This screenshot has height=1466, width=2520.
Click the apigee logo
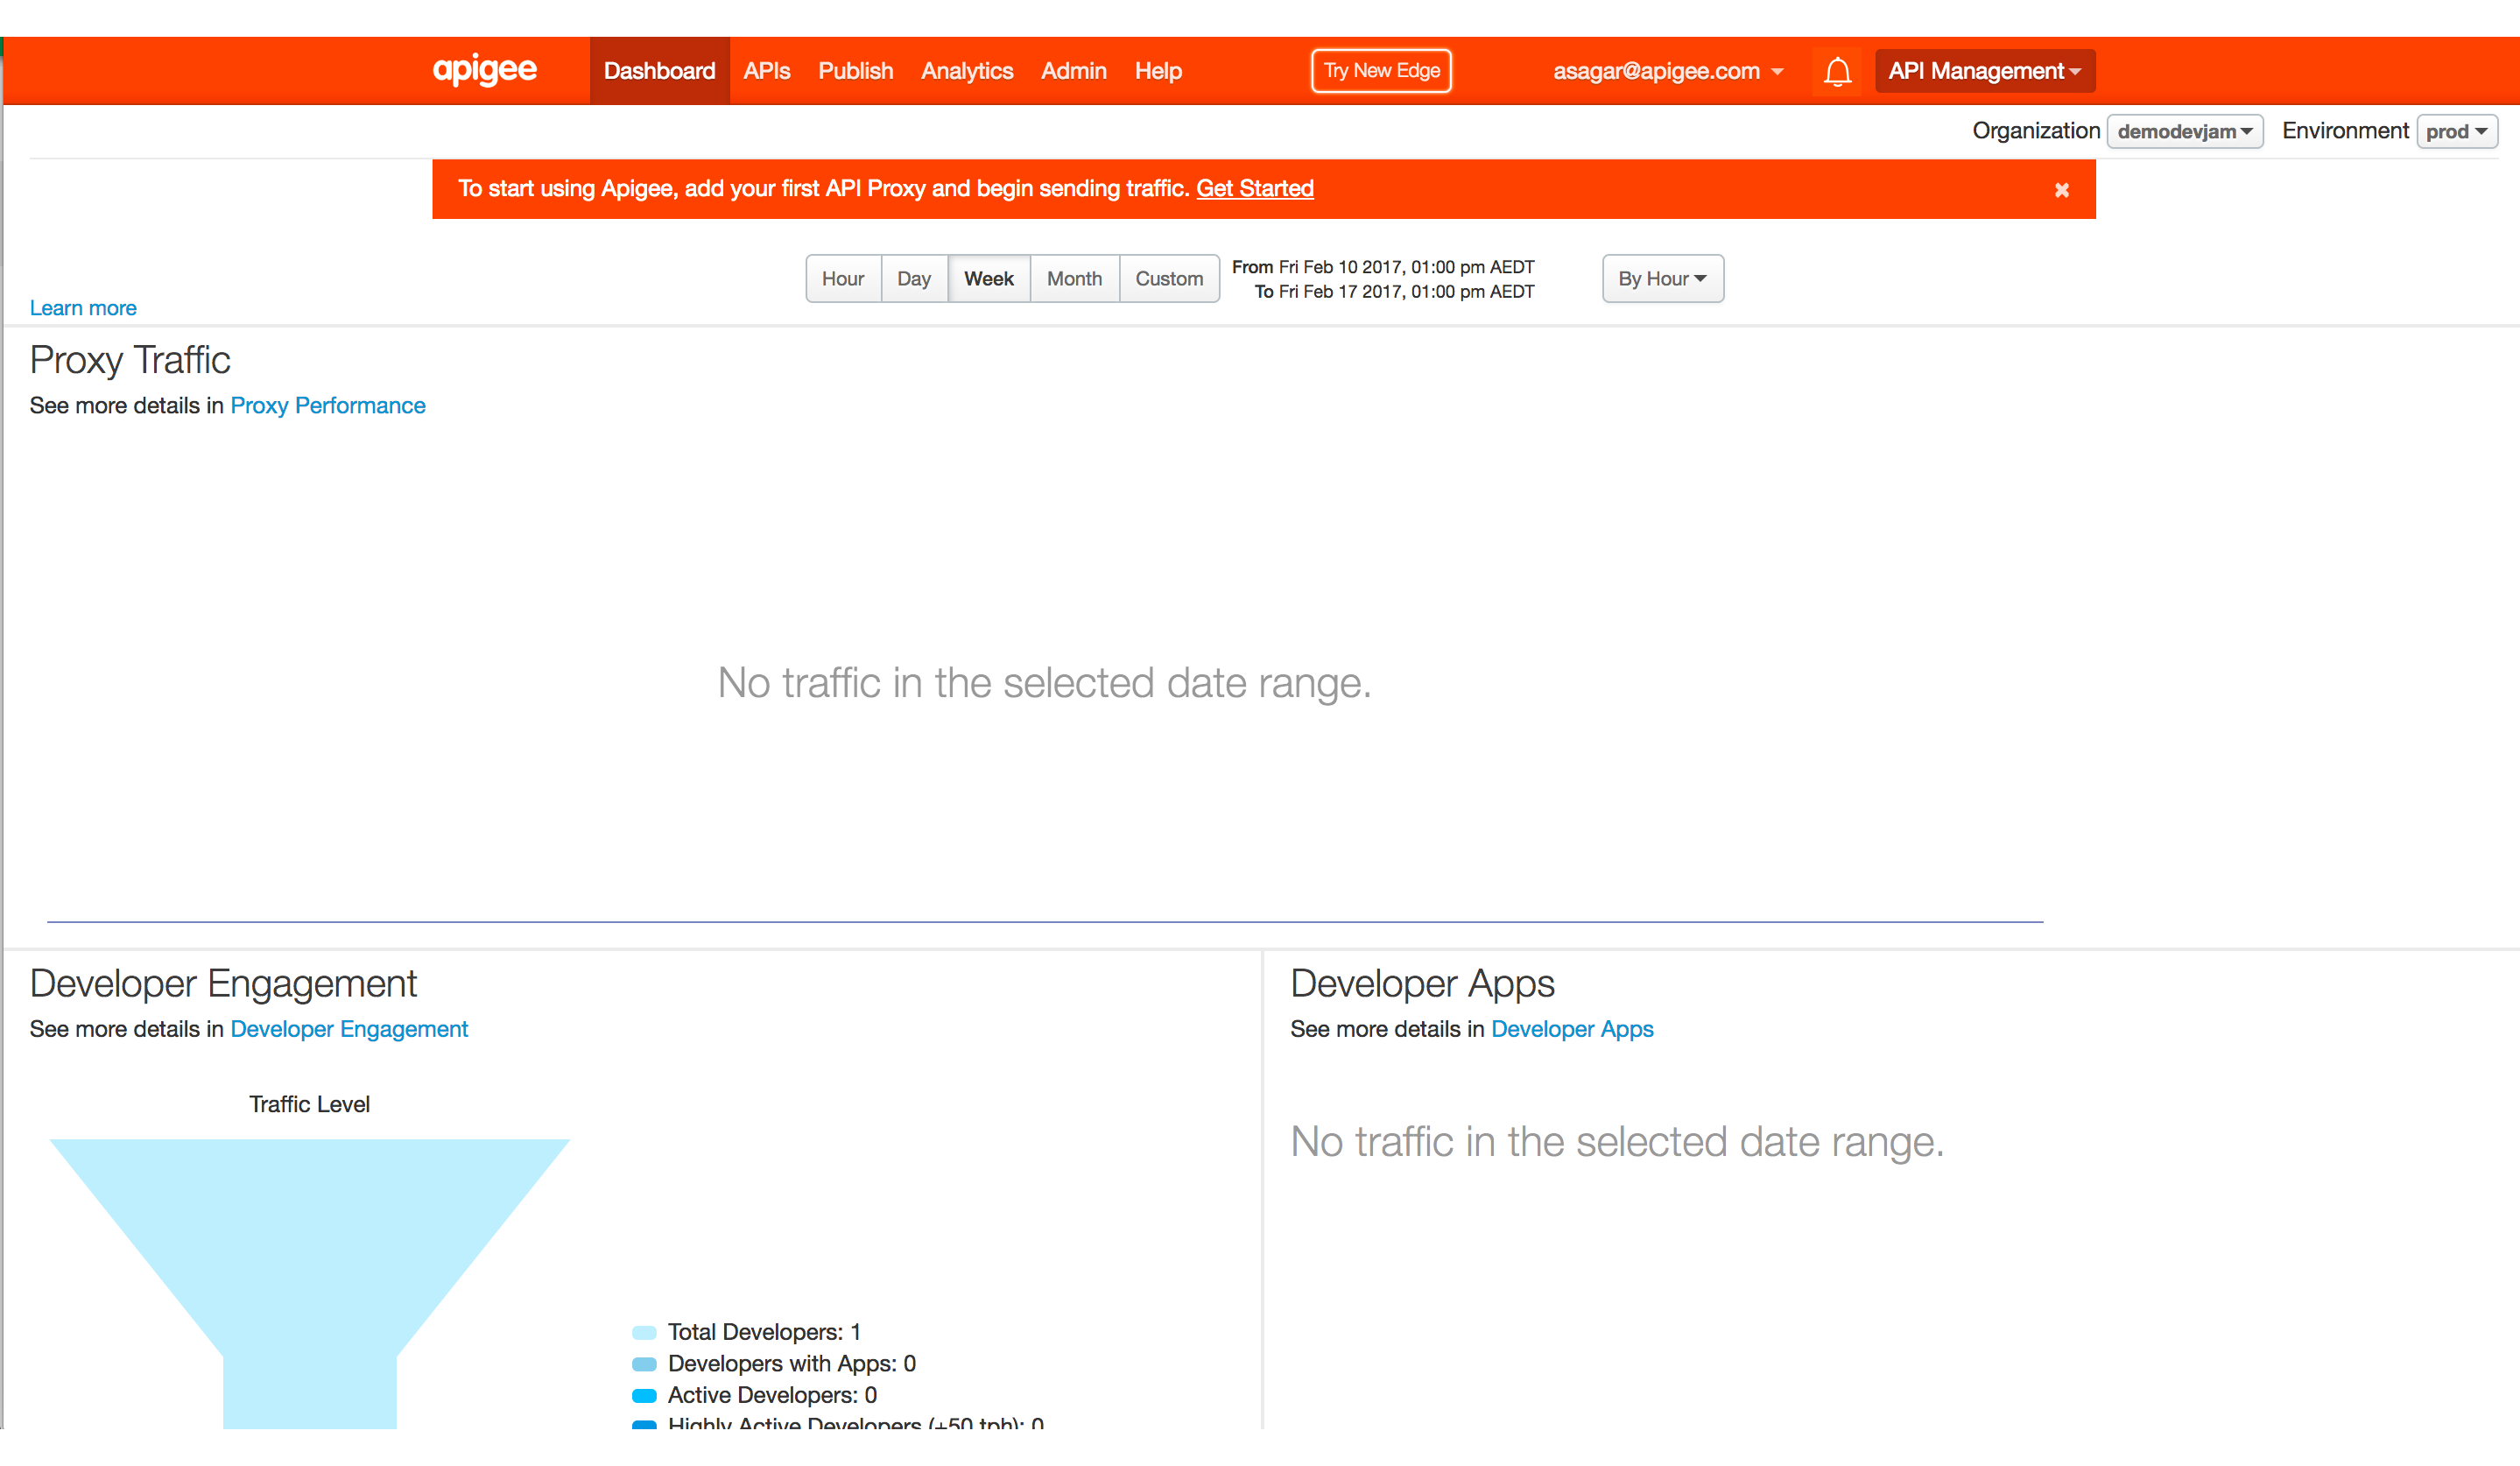coord(485,70)
